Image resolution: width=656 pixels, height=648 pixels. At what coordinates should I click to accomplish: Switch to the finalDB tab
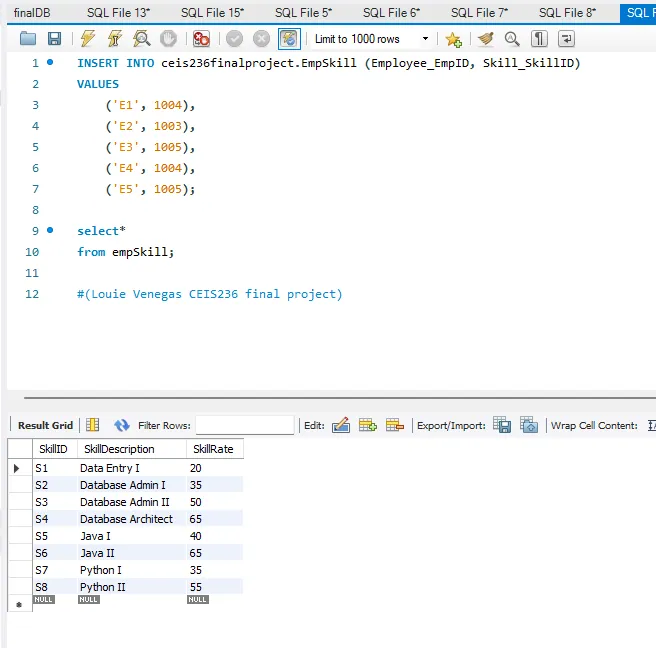[32, 13]
